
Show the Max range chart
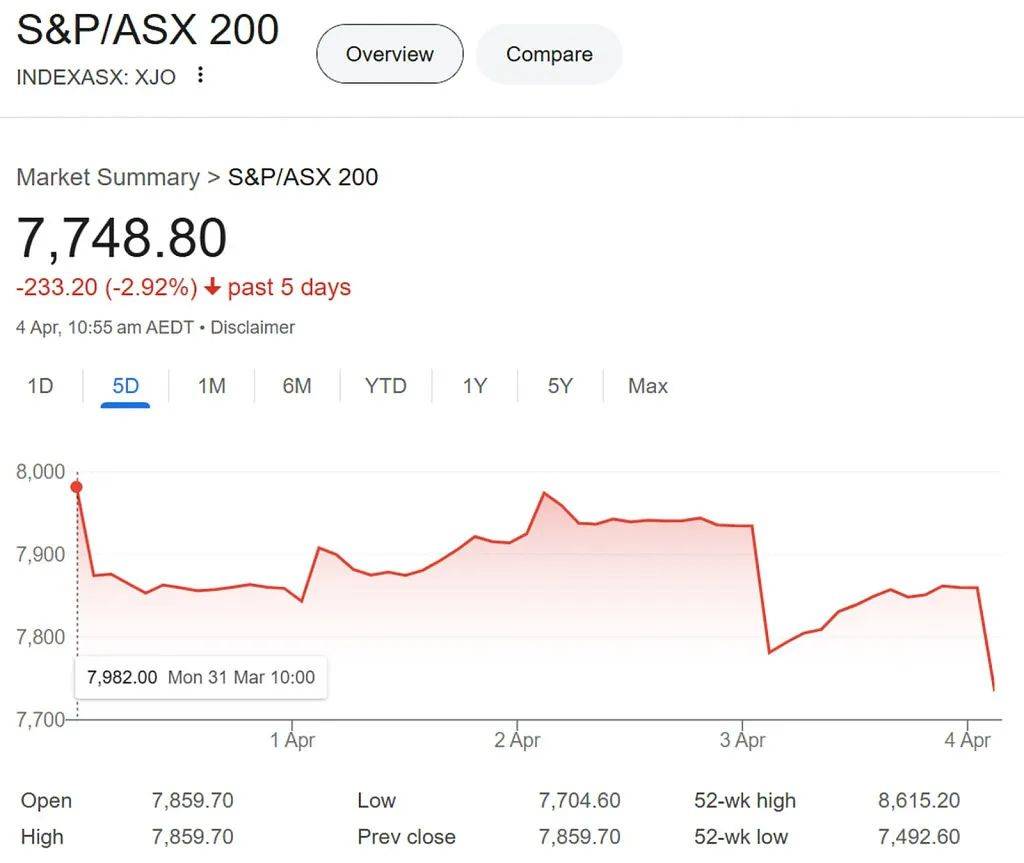(x=647, y=386)
